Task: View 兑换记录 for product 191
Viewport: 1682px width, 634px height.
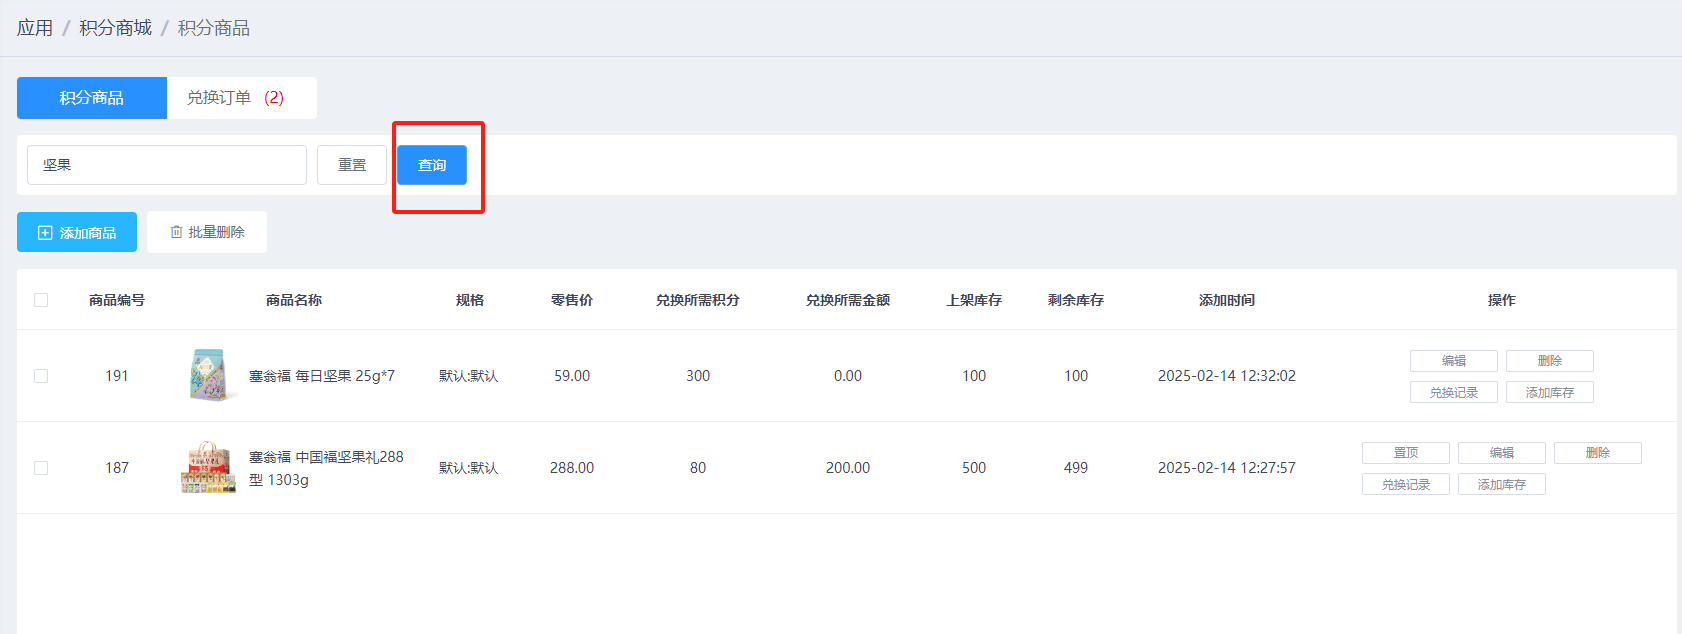Action: [1453, 393]
